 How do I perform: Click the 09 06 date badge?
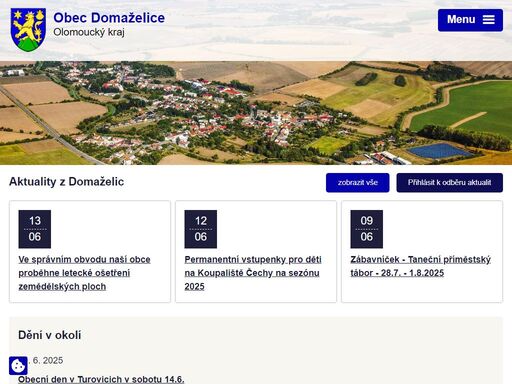pos(367,229)
